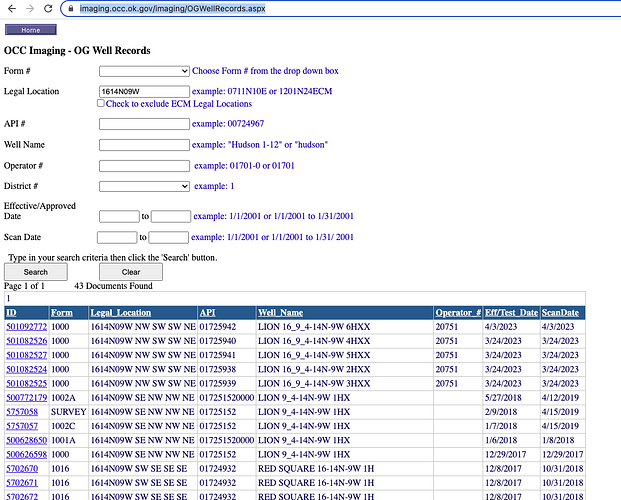Click the API # input field

[144, 124]
